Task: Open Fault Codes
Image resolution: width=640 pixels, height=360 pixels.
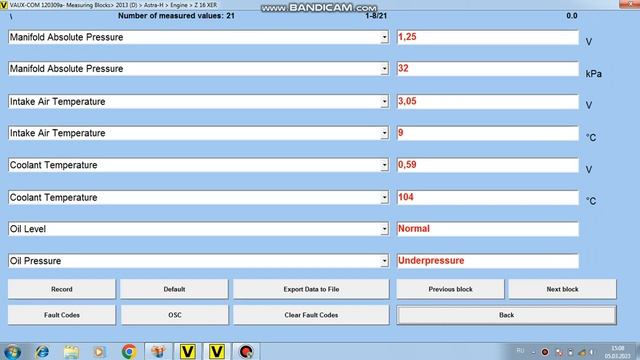Action: click(x=62, y=315)
